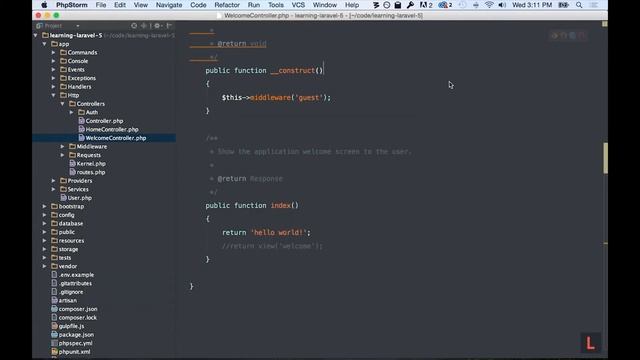Viewport: 640px width, 360px height.
Task: Click the code inspection indicator at editor top-right
Action: [x=604, y=24]
